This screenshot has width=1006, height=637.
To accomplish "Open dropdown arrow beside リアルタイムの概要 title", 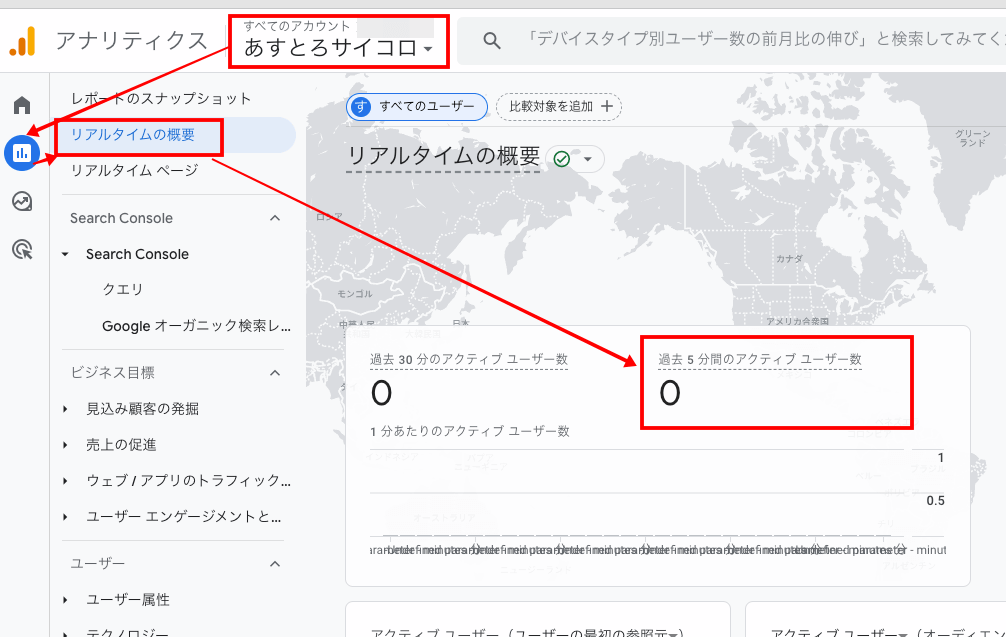I will (588, 159).
